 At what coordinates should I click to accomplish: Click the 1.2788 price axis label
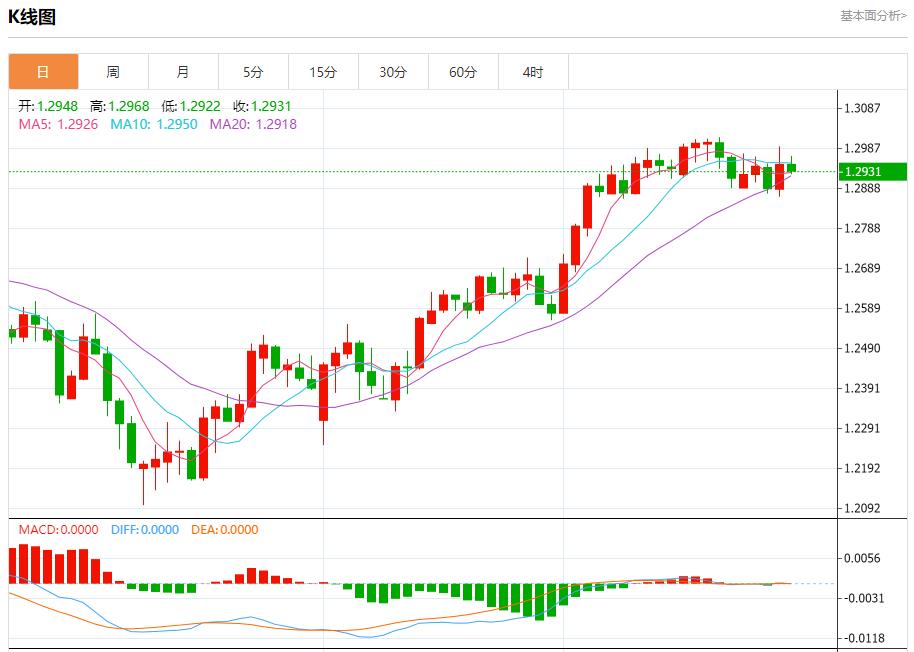pyautogui.click(x=862, y=228)
